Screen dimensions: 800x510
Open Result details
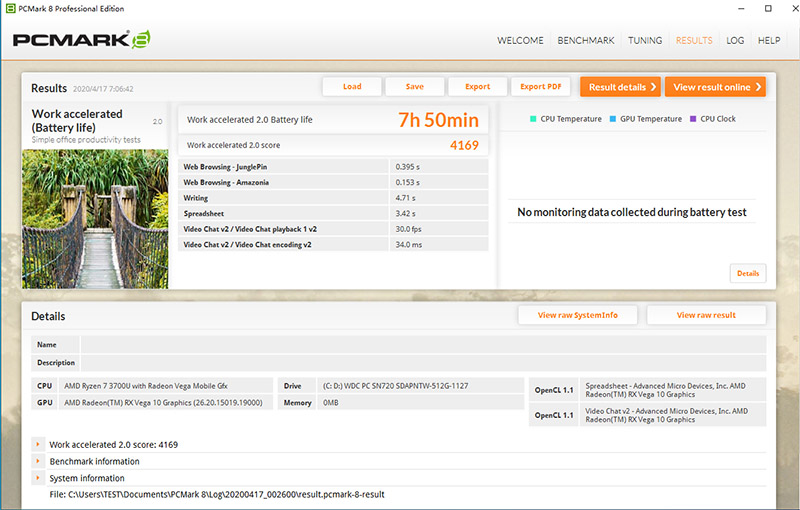coord(620,87)
